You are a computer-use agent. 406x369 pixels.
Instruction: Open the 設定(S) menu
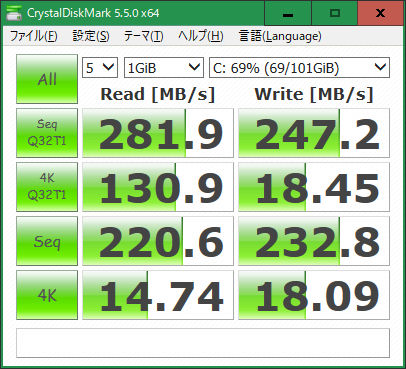coord(91,36)
